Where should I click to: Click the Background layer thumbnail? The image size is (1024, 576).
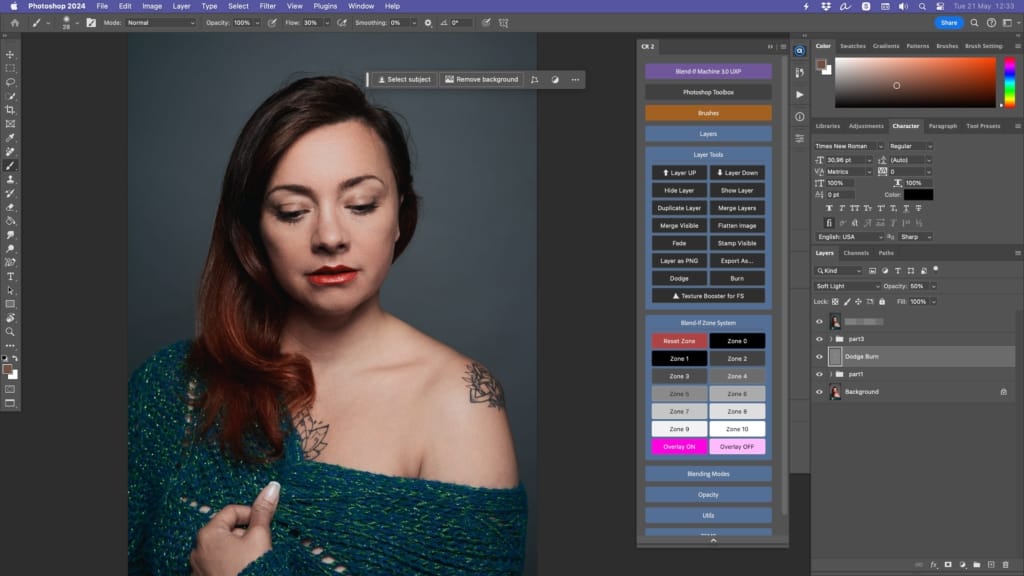pyautogui.click(x=835, y=392)
